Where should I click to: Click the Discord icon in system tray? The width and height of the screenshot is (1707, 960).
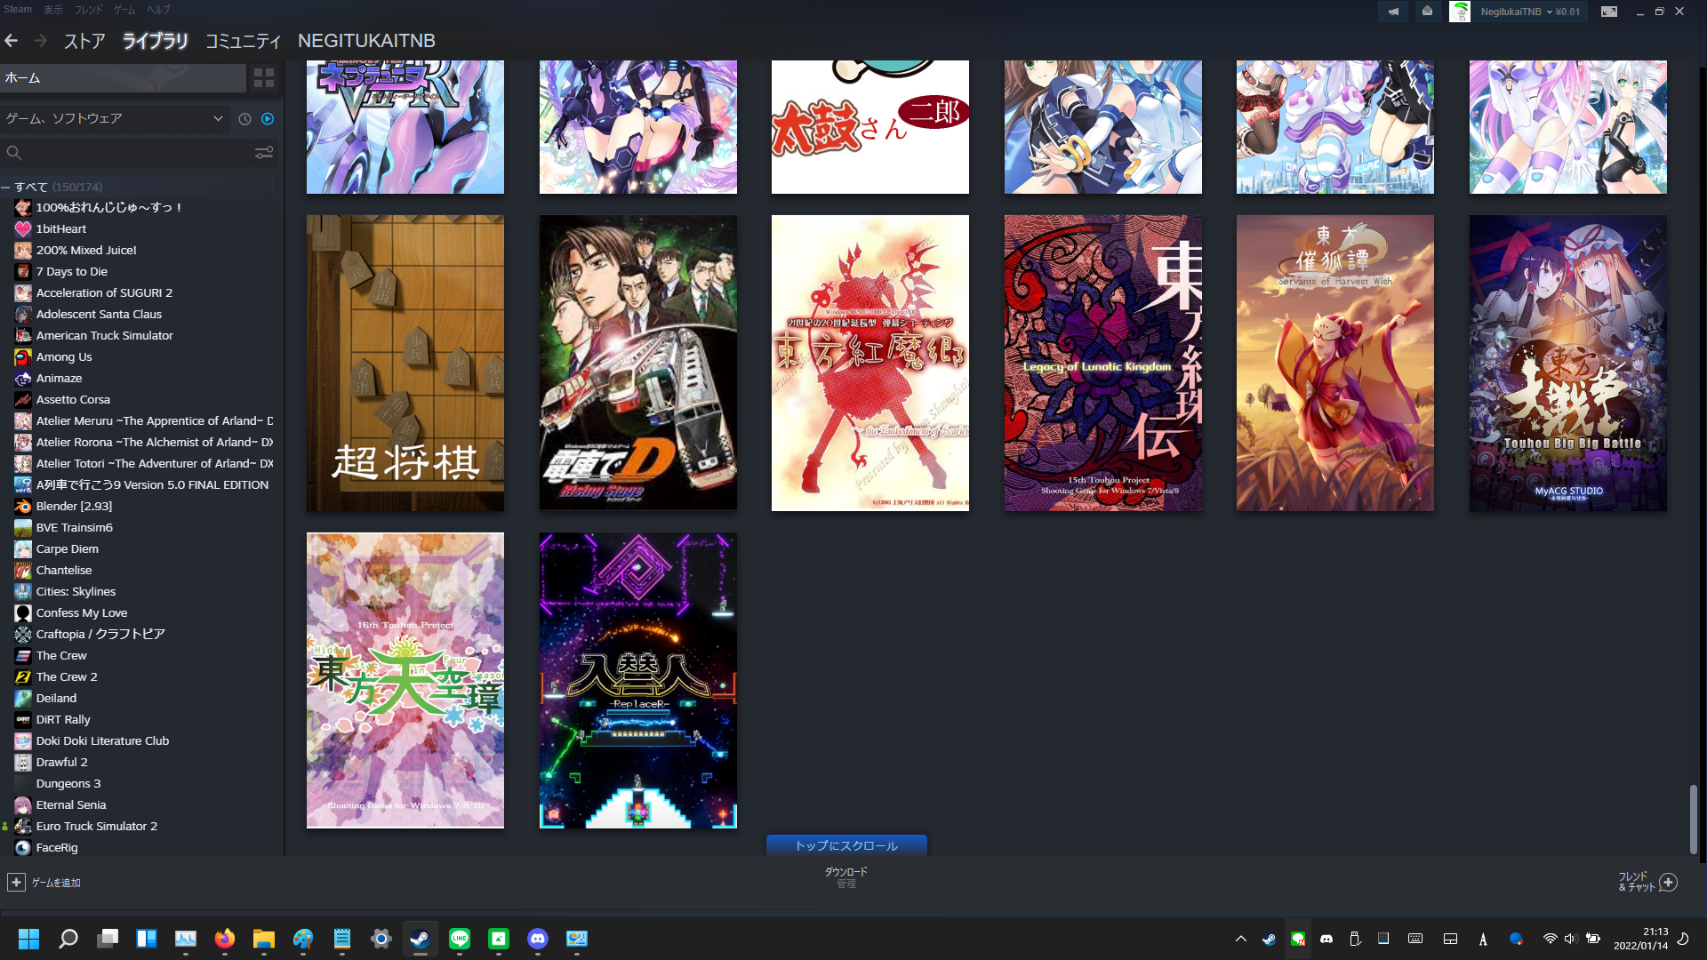click(x=1326, y=939)
